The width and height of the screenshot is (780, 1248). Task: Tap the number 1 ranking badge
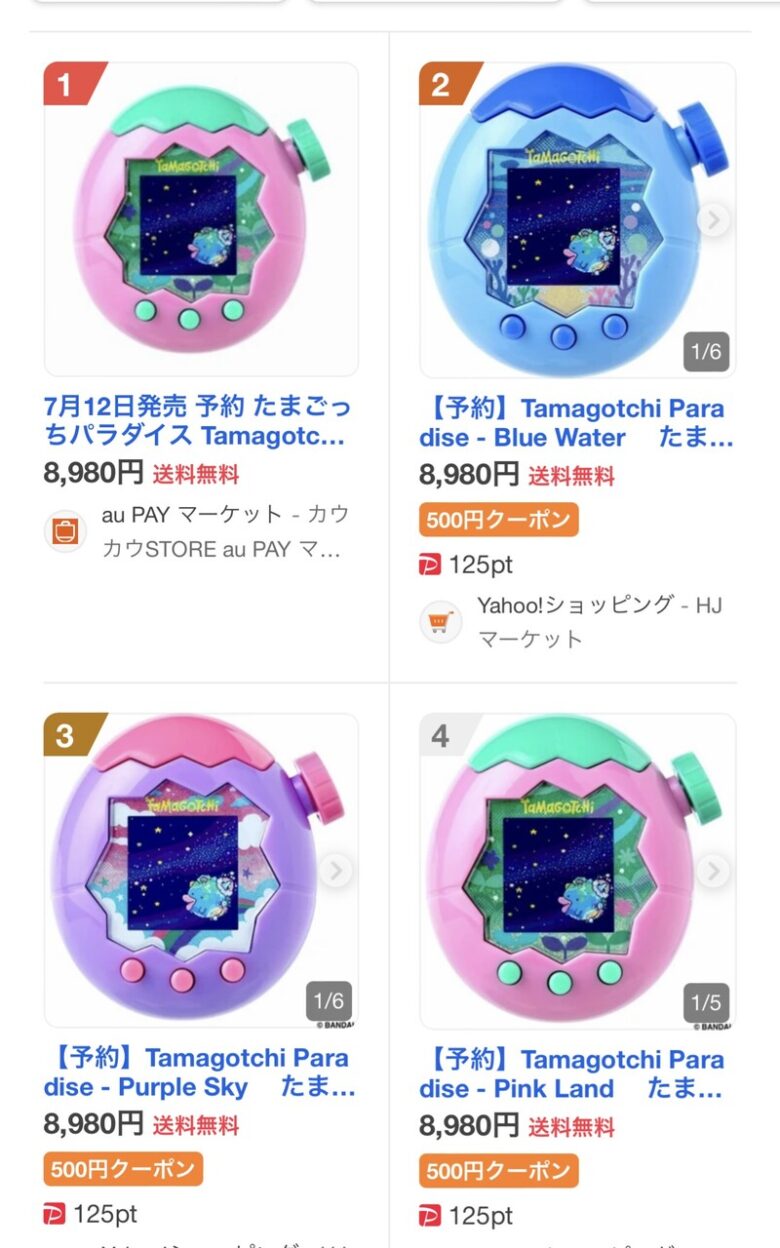tap(68, 86)
